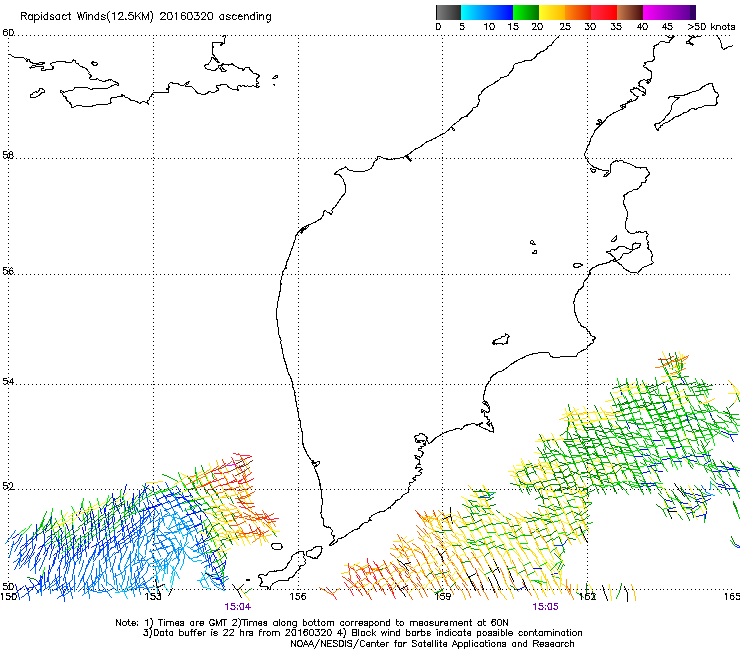Click the latitude label 58

[8, 155]
